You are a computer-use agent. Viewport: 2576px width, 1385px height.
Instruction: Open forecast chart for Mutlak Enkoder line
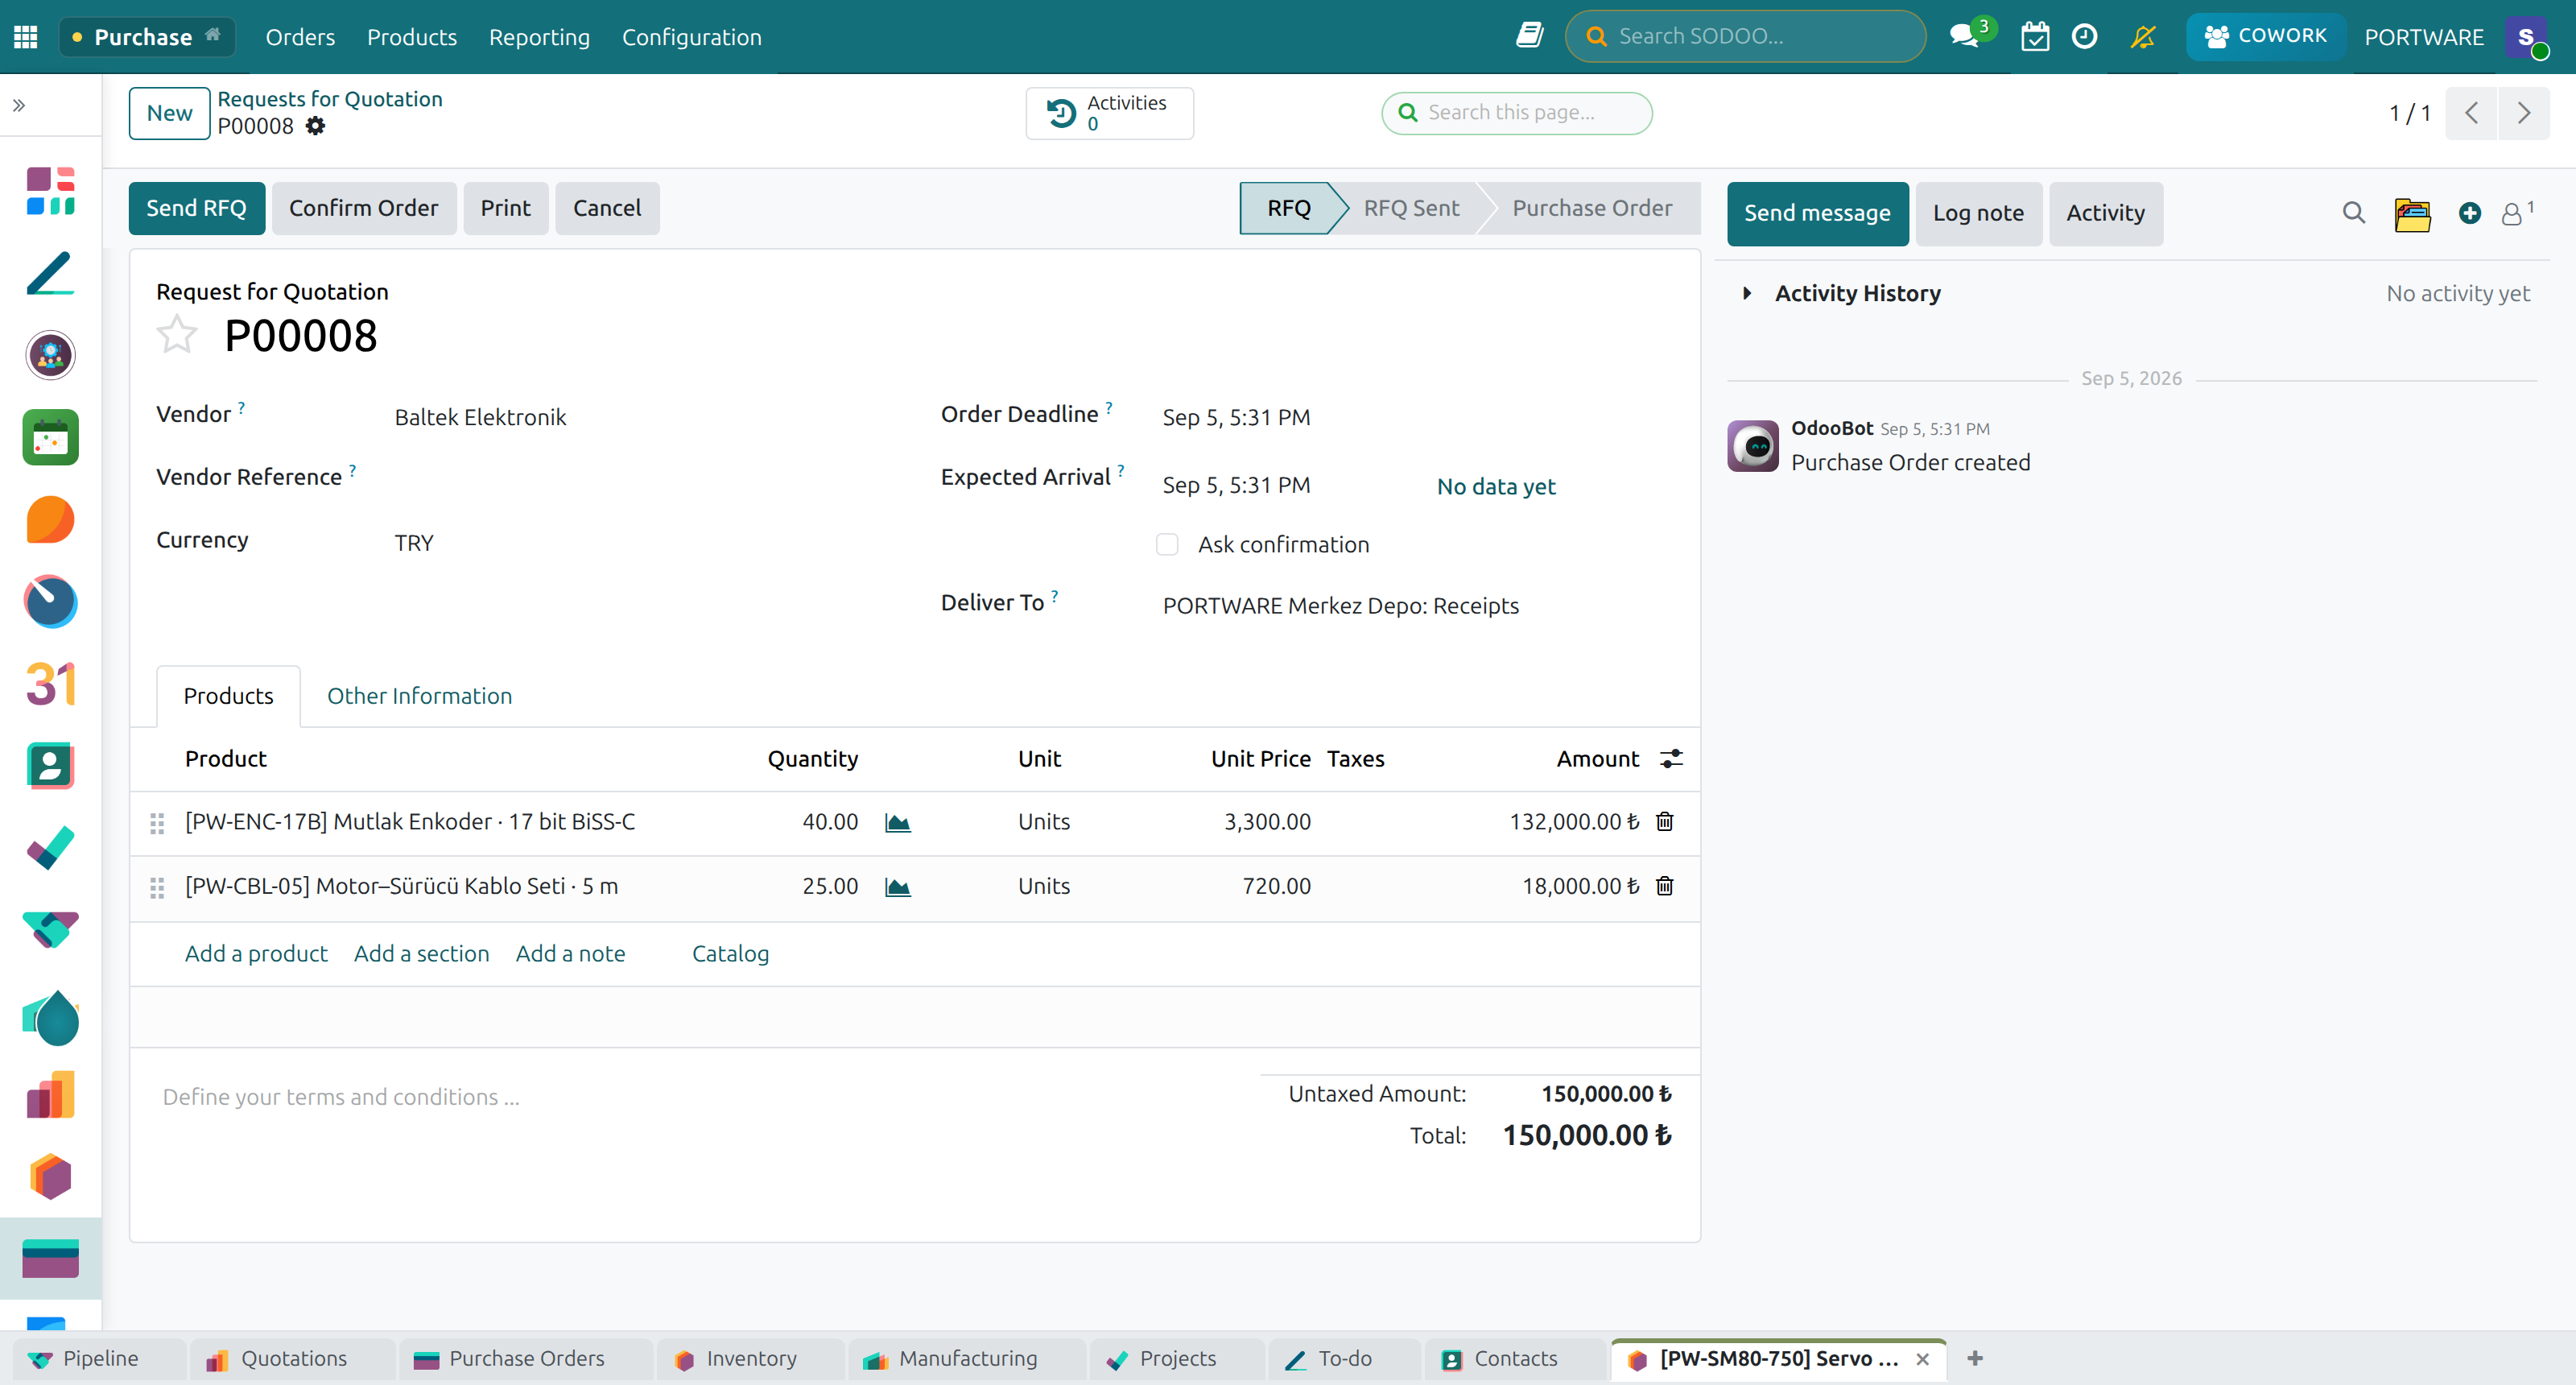click(897, 822)
